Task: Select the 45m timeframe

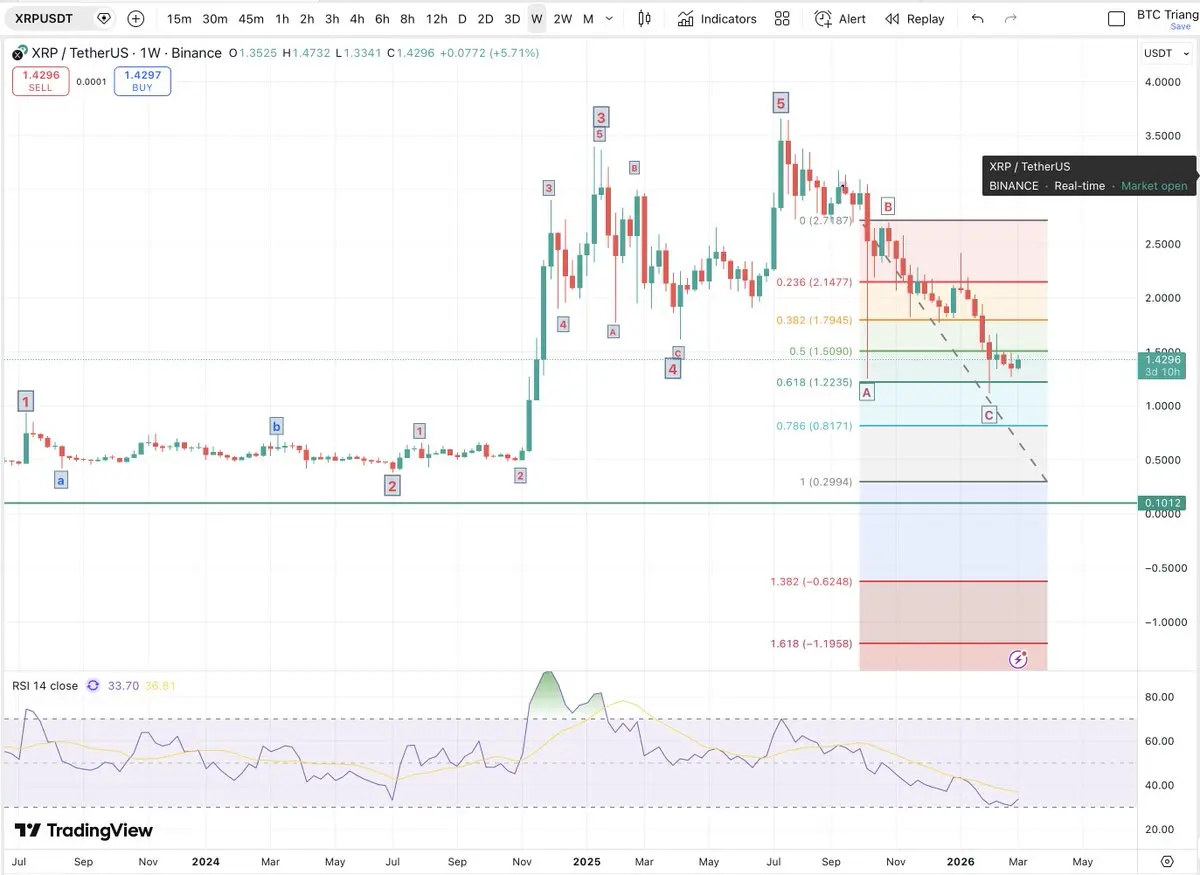Action: (251, 19)
